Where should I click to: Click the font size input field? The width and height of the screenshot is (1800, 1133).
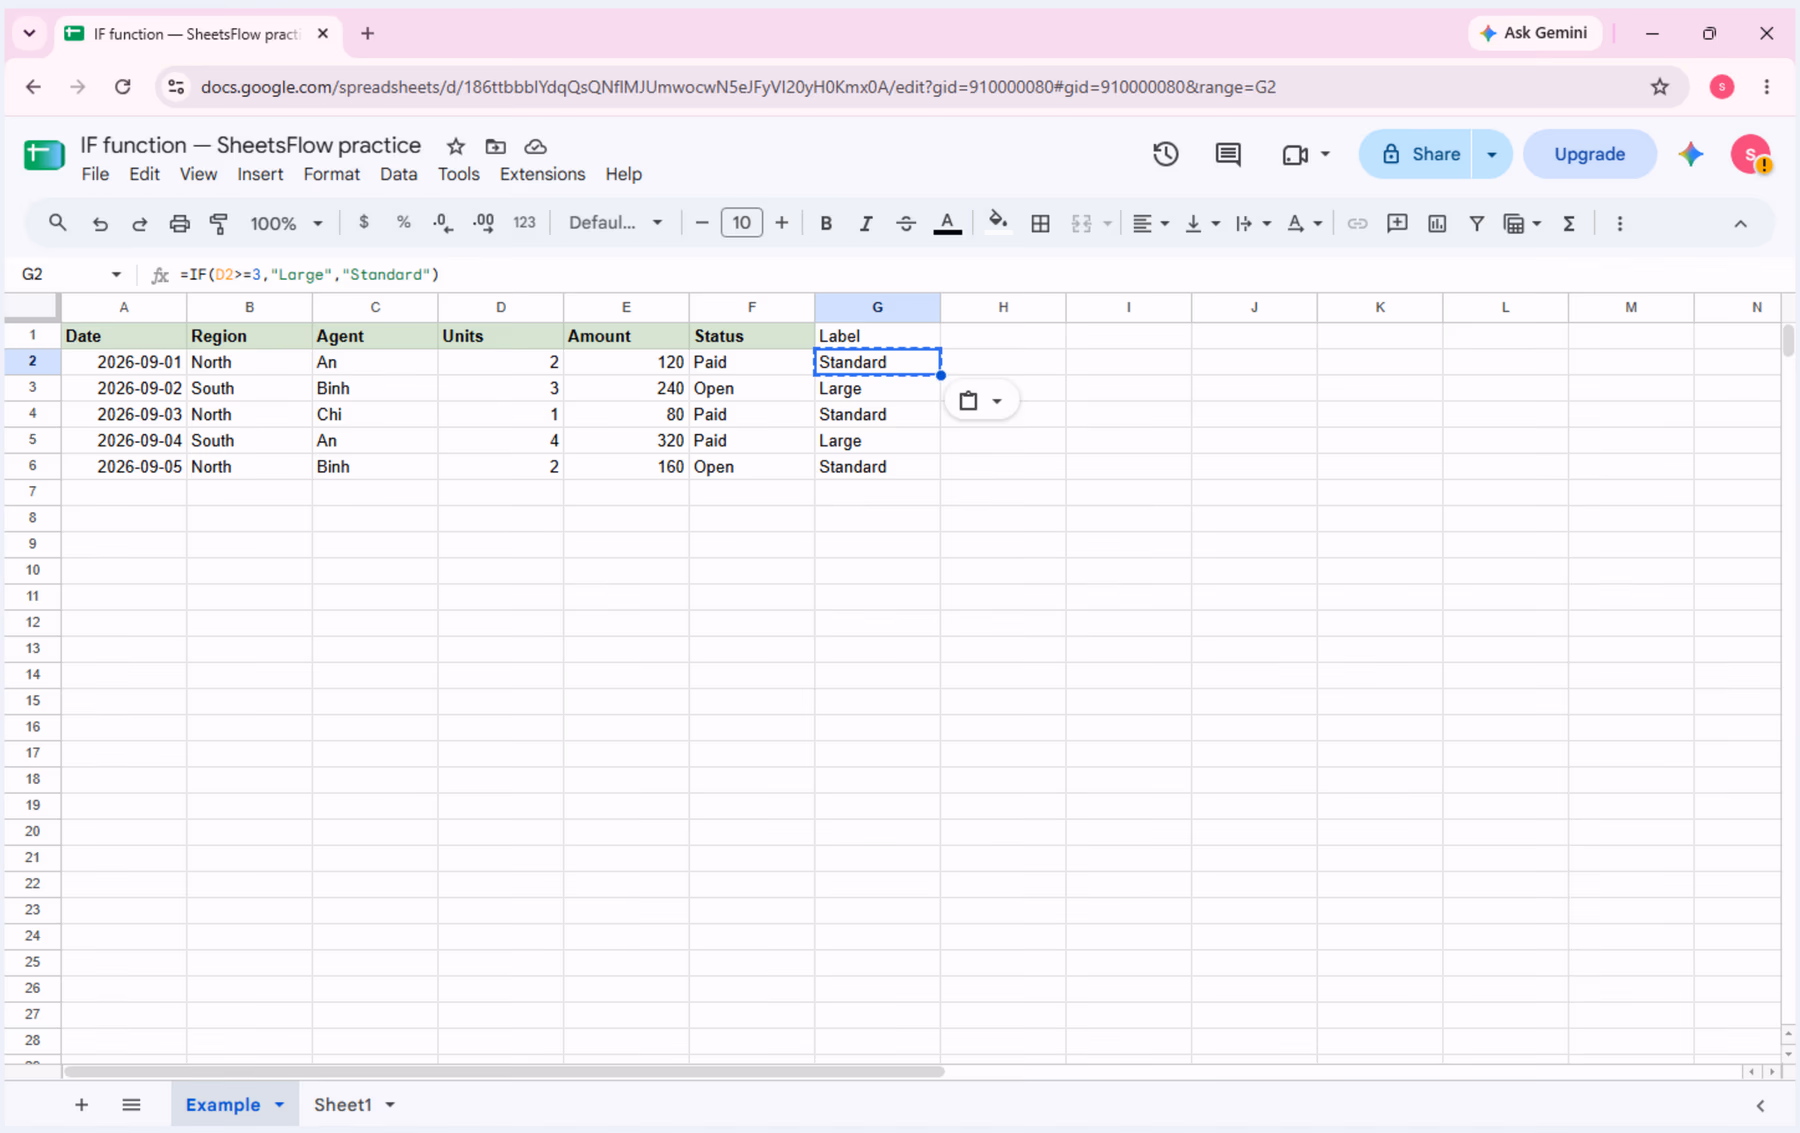[741, 223]
